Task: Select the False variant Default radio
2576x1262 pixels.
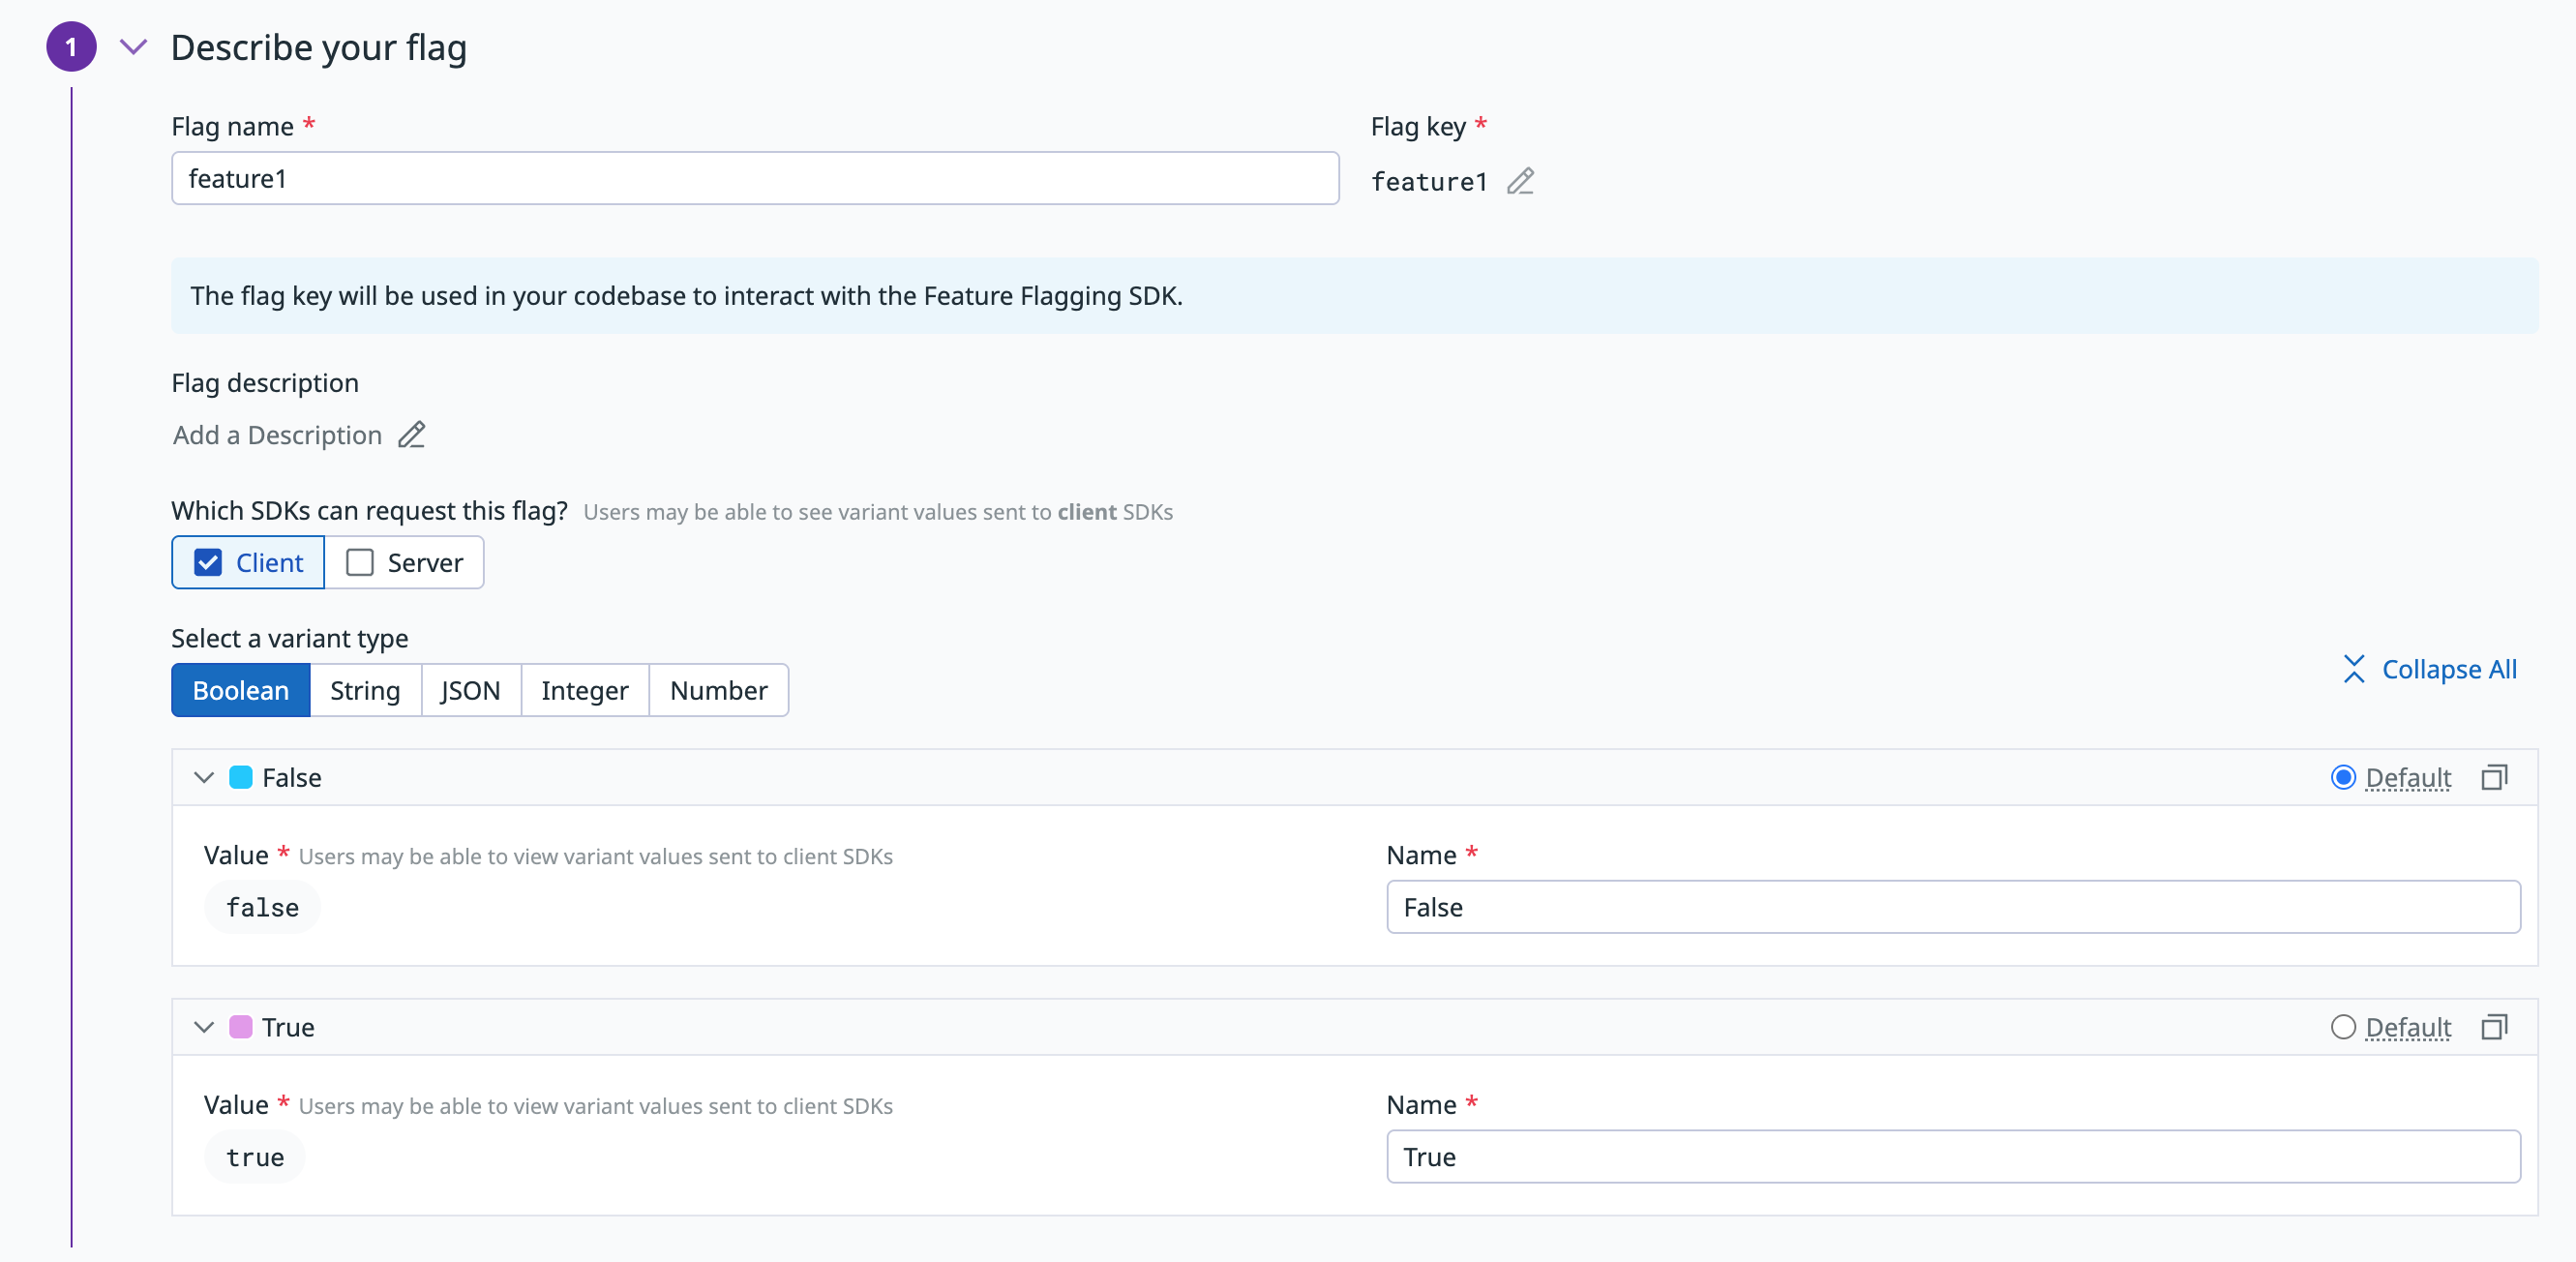Action: pos(2343,777)
